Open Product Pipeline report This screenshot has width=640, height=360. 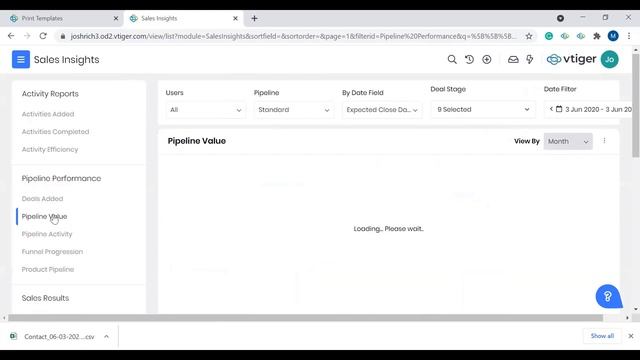tap(48, 269)
